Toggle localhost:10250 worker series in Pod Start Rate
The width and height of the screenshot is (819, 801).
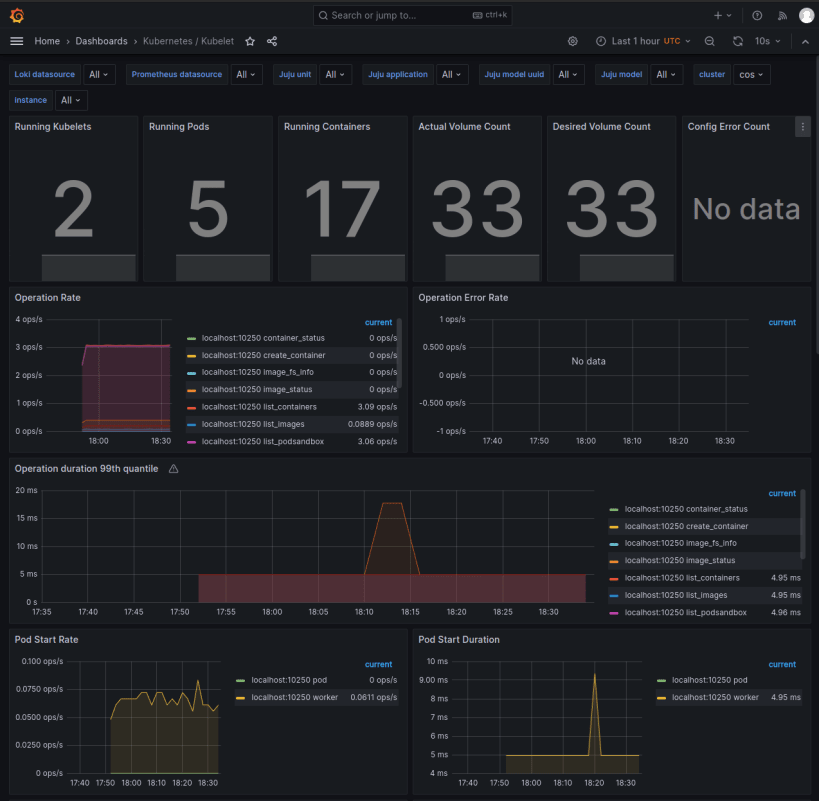[295, 697]
